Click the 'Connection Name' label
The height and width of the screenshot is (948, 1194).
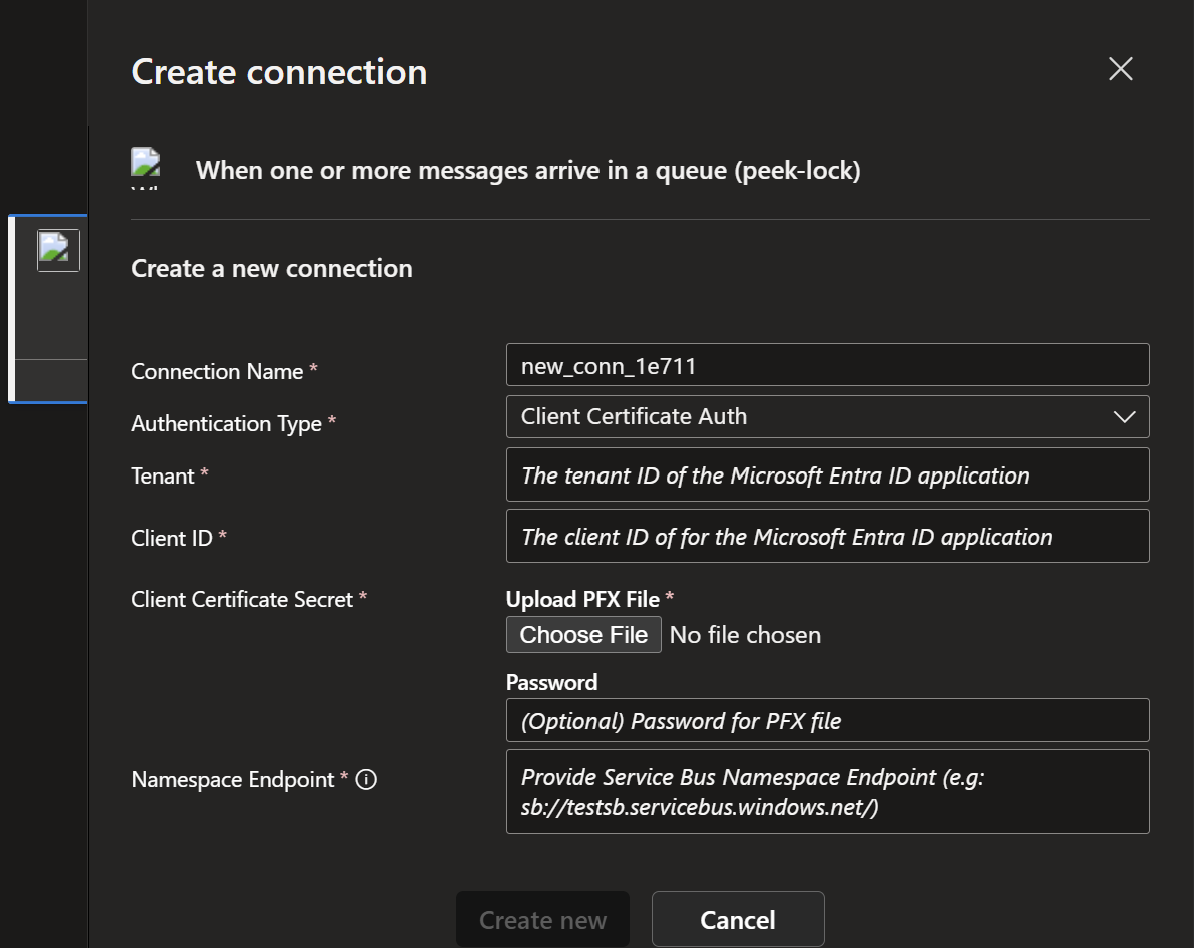tap(217, 372)
